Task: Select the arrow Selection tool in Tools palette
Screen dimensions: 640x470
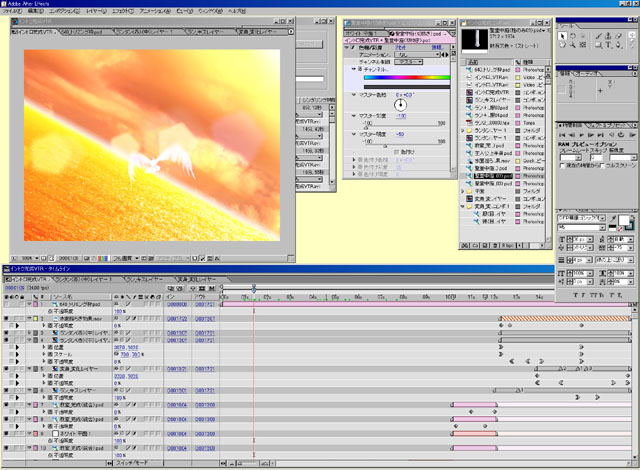Action: point(562,36)
